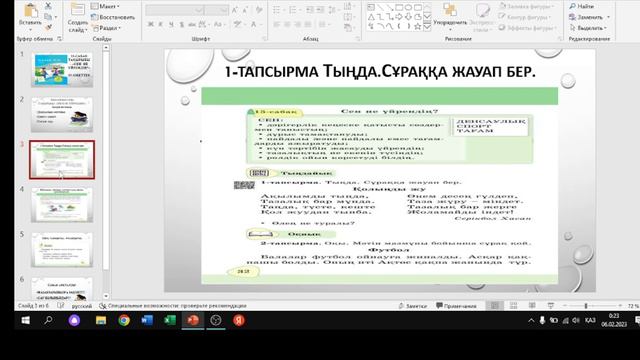Click the русский language indicator
The width and height of the screenshot is (640, 360).
coord(82,306)
